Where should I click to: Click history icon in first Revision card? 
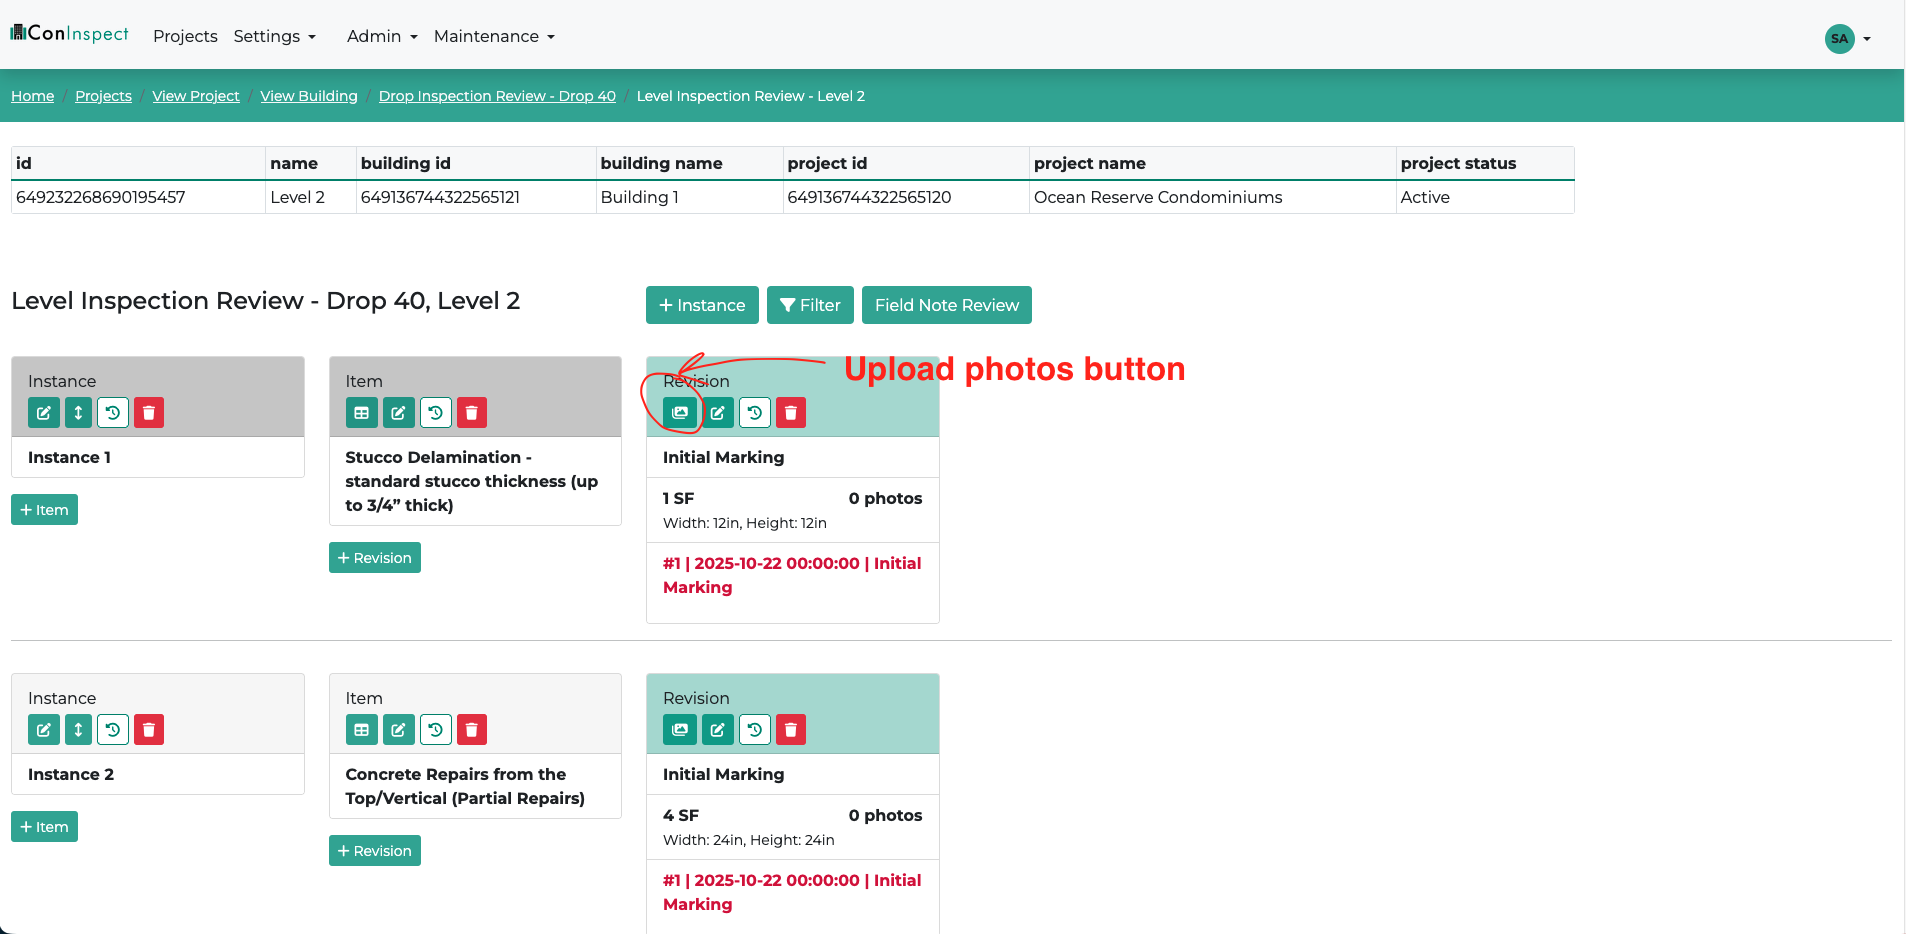coord(754,413)
